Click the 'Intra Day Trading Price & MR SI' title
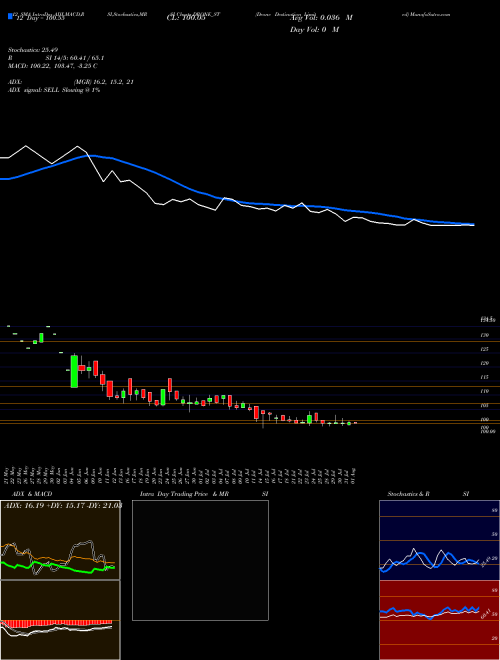This screenshot has height=660, width=500. (204, 494)
